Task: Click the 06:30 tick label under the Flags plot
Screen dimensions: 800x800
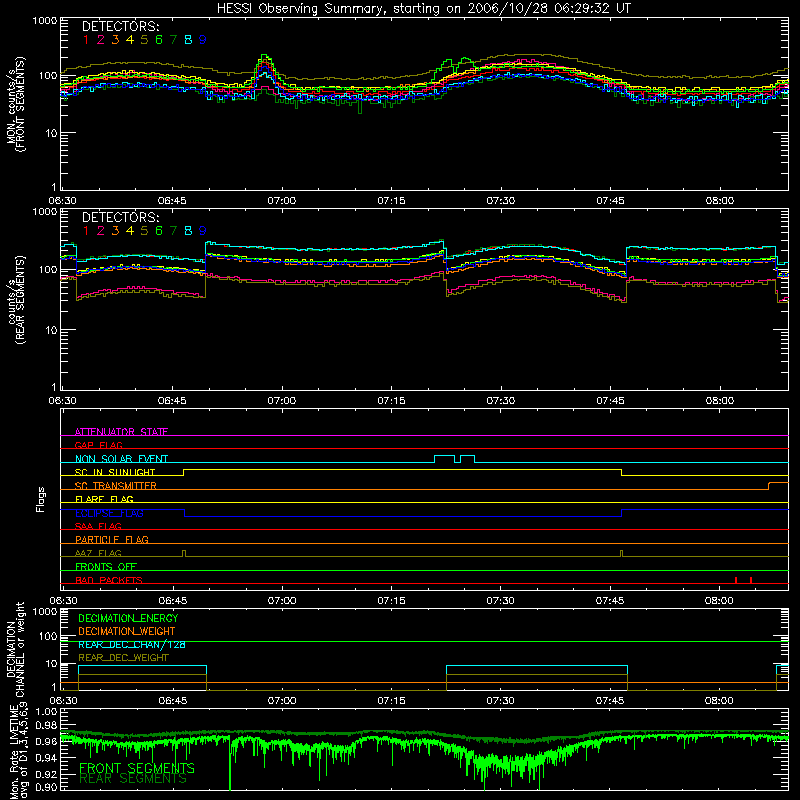Action: tap(63, 601)
